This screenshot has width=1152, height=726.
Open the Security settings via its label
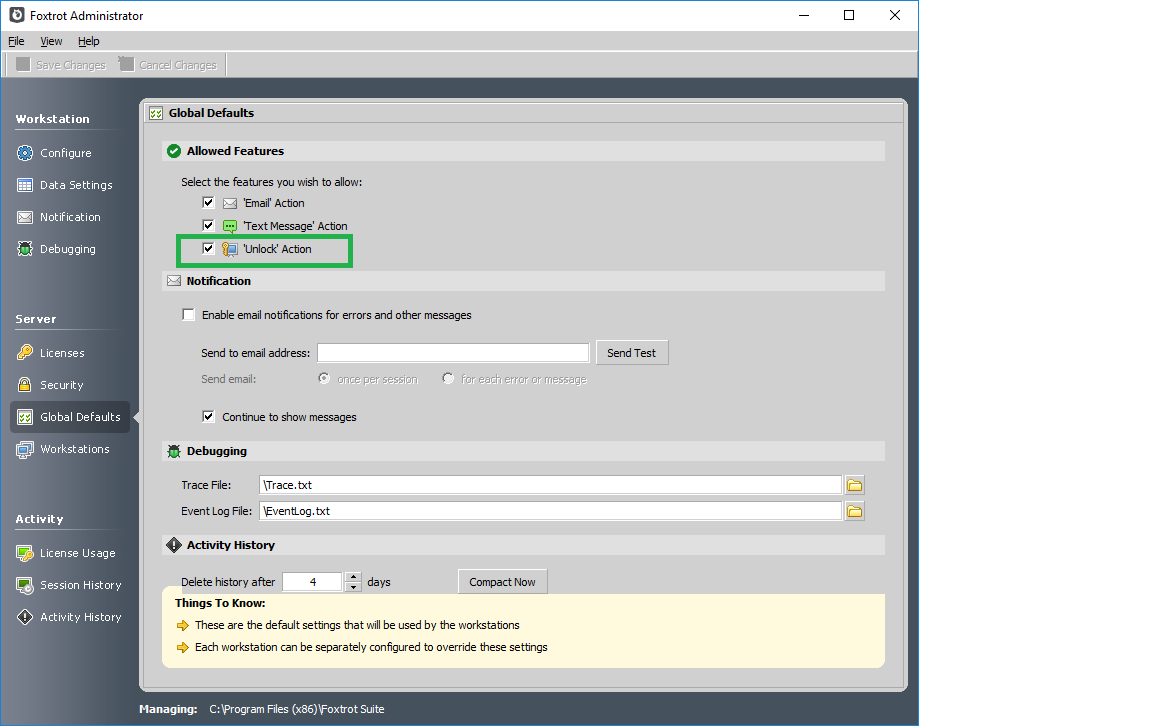pyautogui.click(x=62, y=385)
